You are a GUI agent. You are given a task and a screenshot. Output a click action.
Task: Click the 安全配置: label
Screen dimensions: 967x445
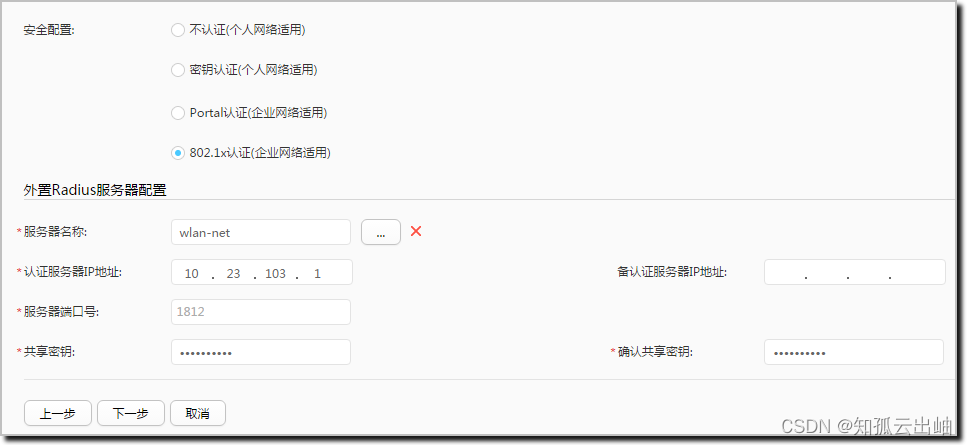coord(49,30)
